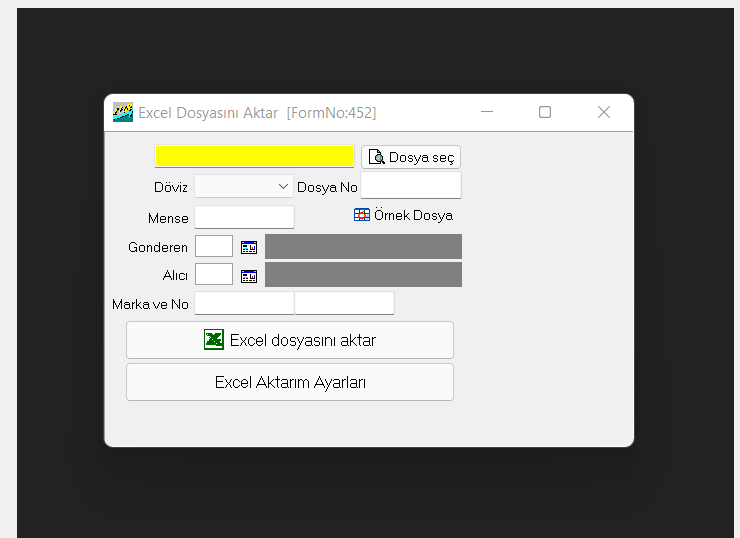Click the second Marka ve No field
This screenshot has height=538, width=740.
[x=345, y=303]
